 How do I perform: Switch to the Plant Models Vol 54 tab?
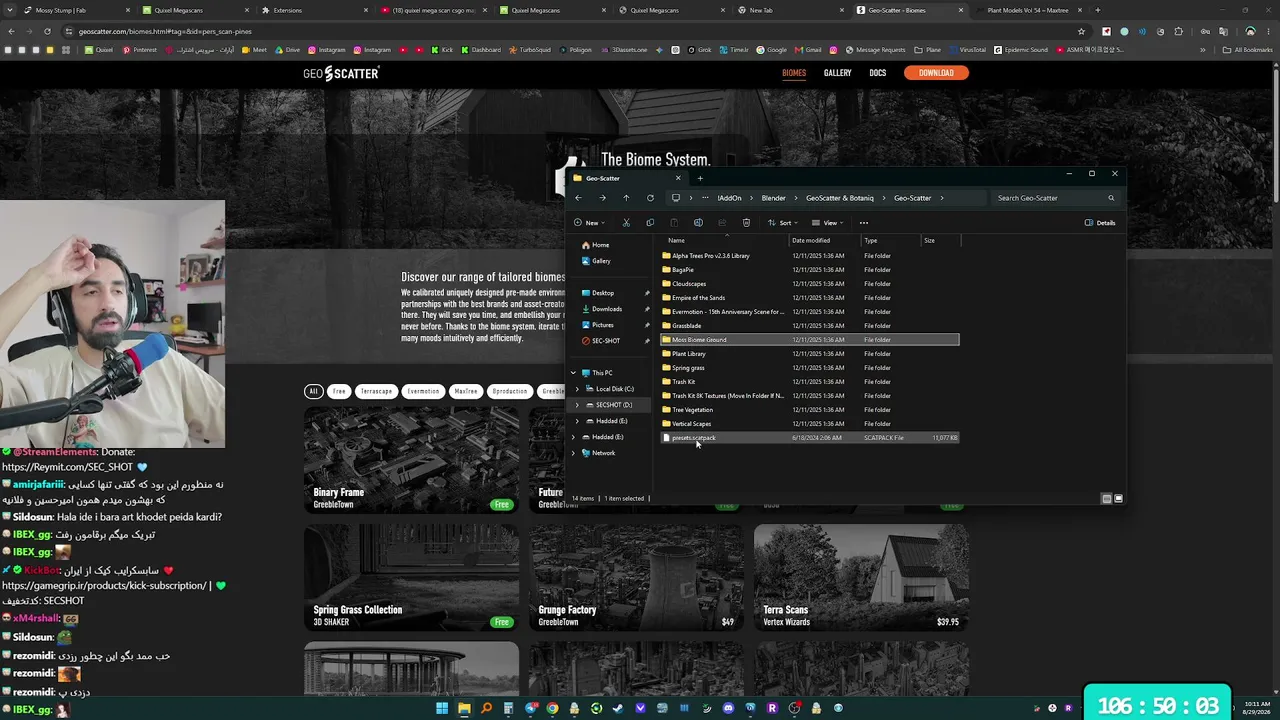click(1028, 10)
